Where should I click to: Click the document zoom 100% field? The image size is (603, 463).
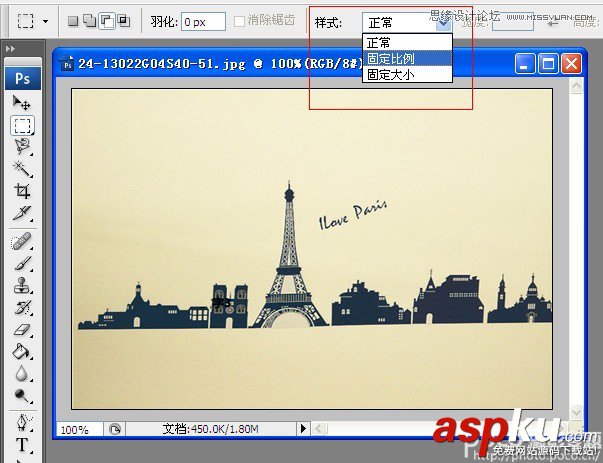coord(80,429)
